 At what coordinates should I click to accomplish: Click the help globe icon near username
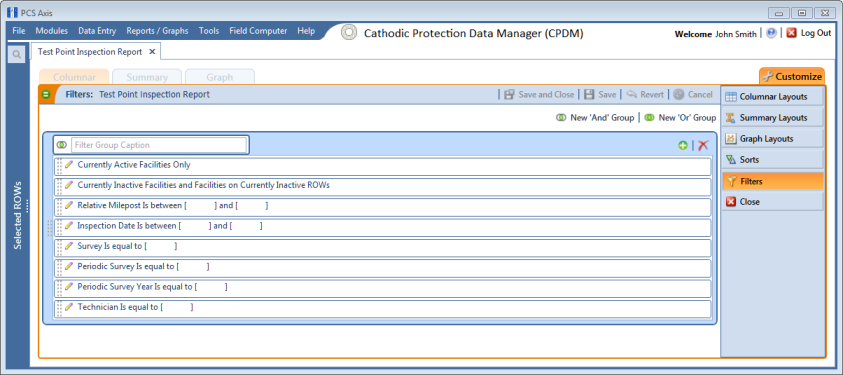tap(771, 33)
